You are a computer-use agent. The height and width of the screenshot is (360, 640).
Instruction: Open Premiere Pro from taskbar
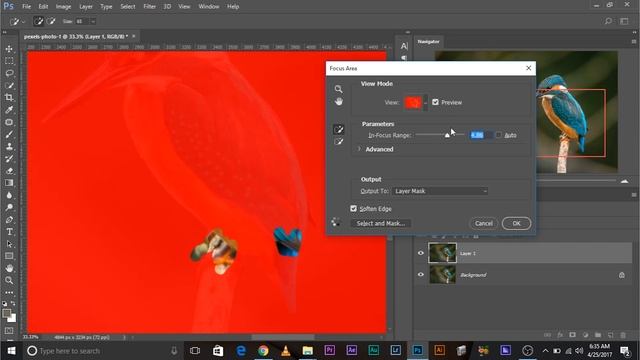click(x=329, y=351)
